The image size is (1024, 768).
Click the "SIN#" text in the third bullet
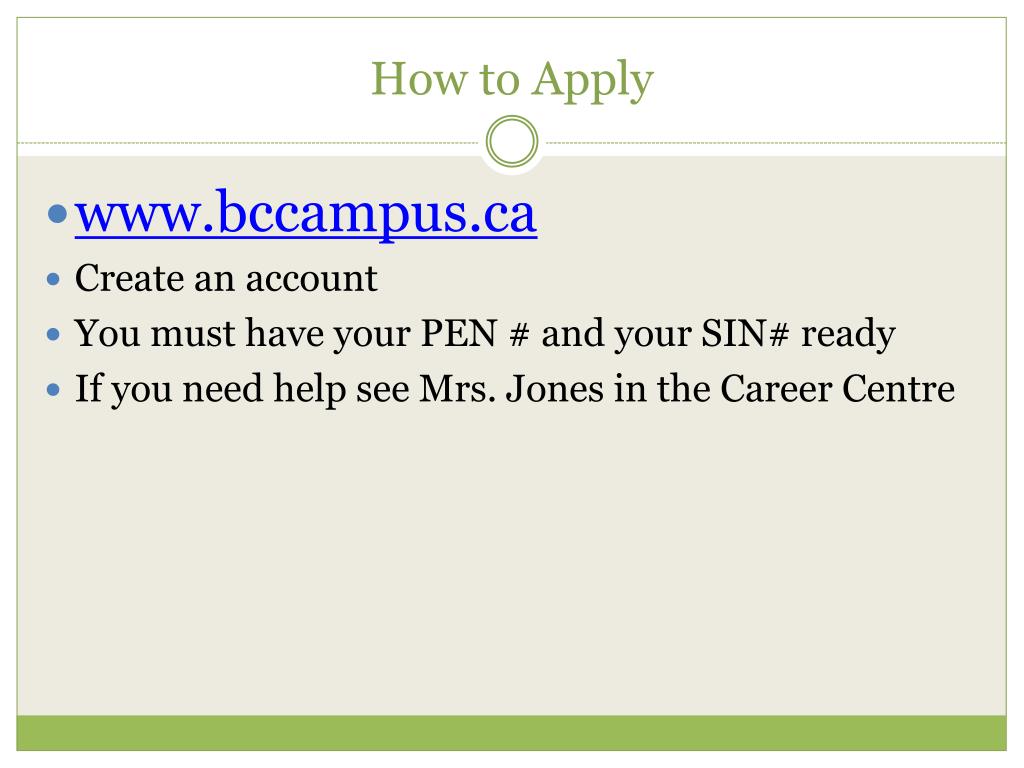coord(745,333)
